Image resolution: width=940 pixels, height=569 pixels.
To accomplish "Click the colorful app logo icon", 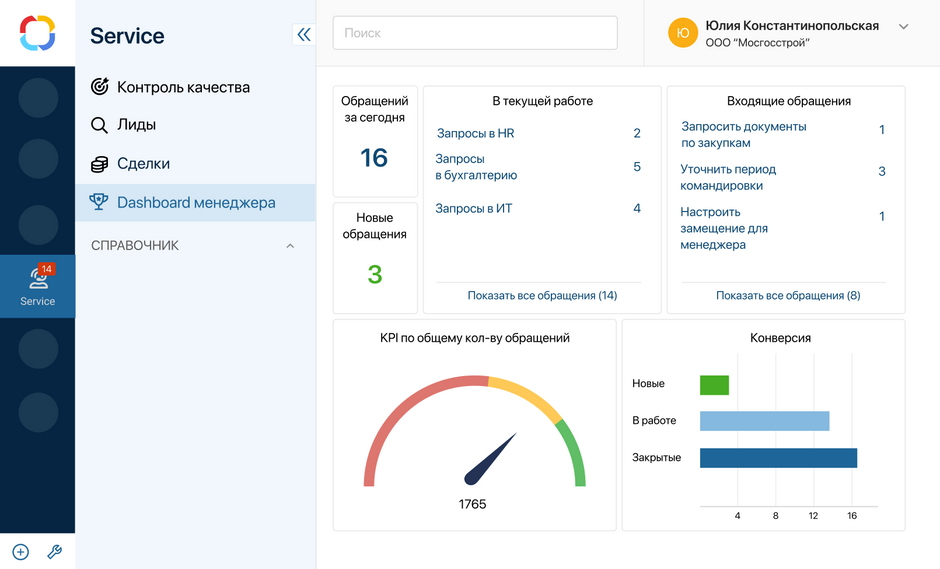I will [x=37, y=33].
